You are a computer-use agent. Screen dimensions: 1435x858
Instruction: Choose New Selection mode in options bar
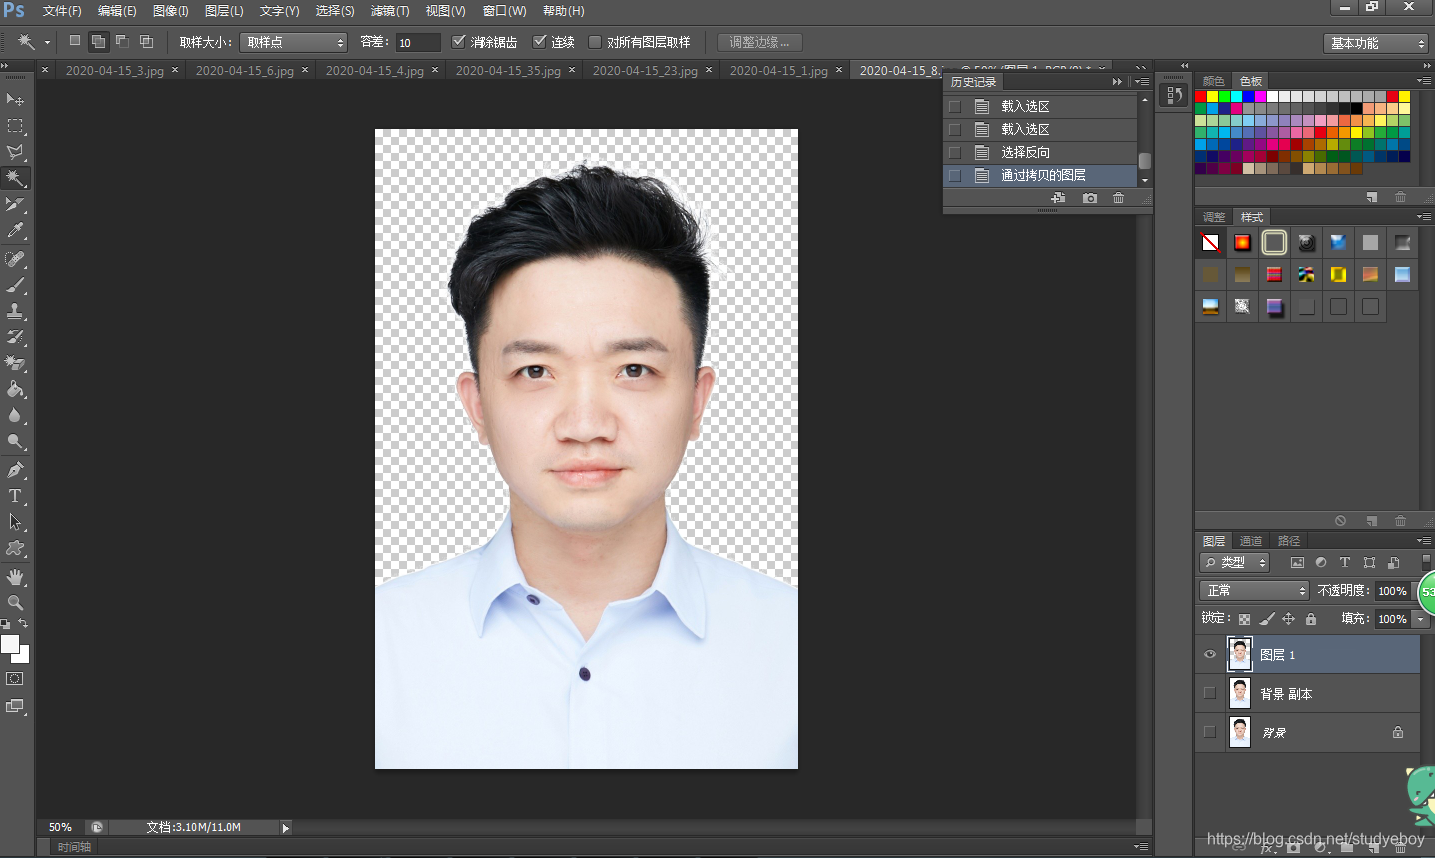tap(75, 41)
